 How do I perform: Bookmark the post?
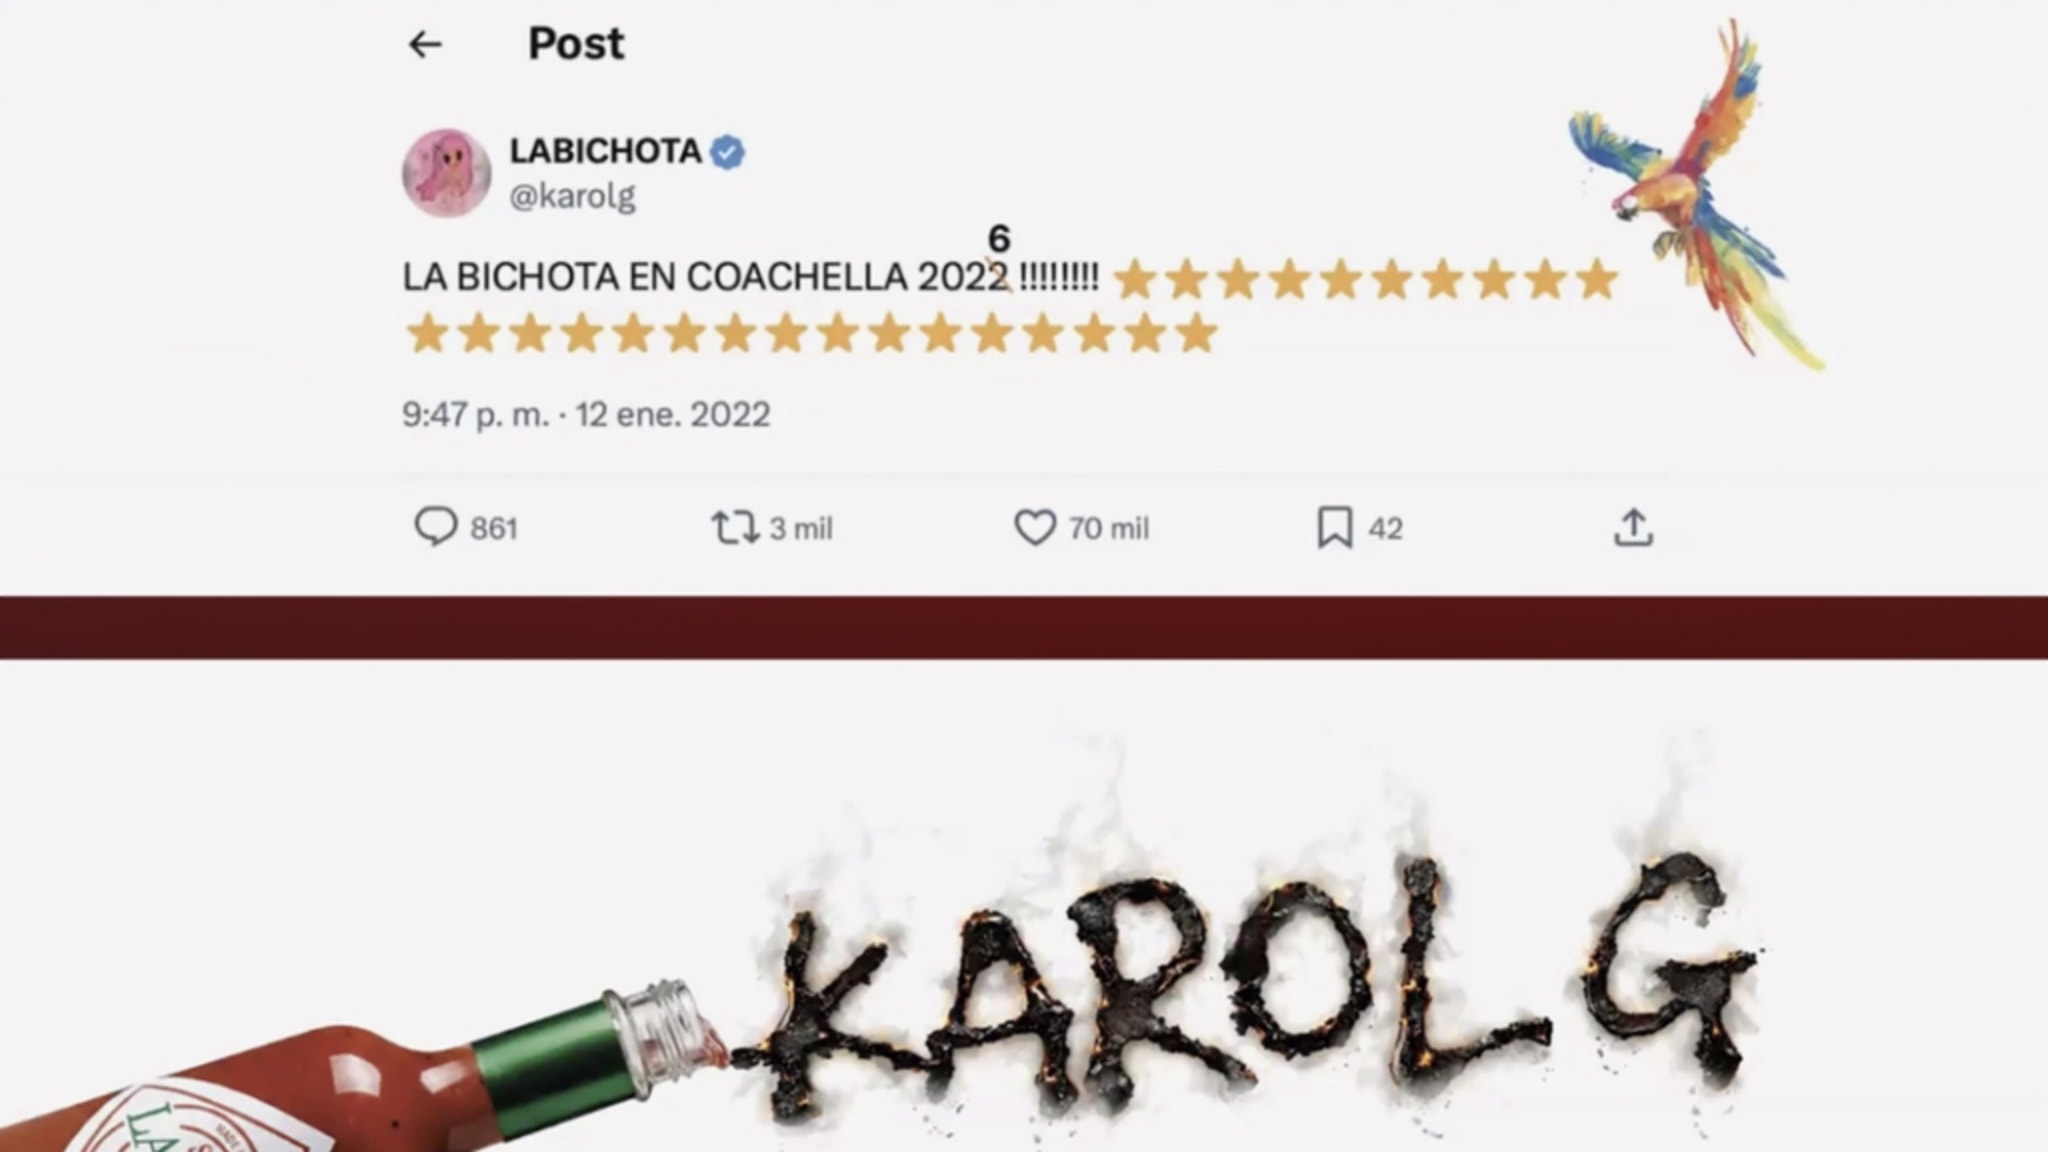[x=1334, y=527]
